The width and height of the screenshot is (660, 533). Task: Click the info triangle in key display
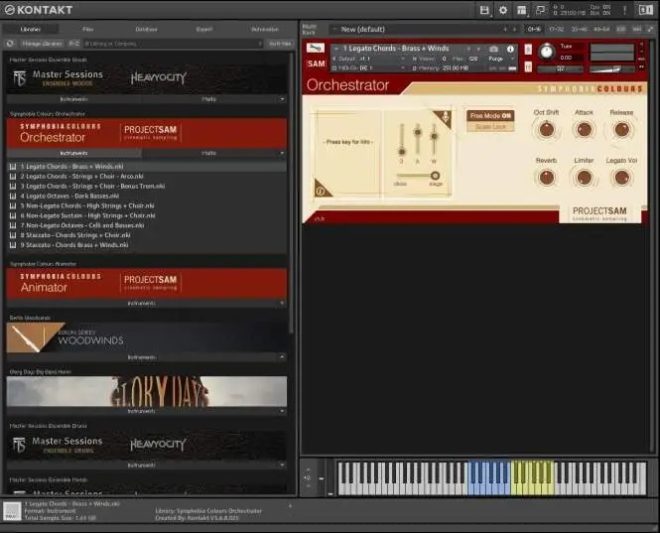322,189
